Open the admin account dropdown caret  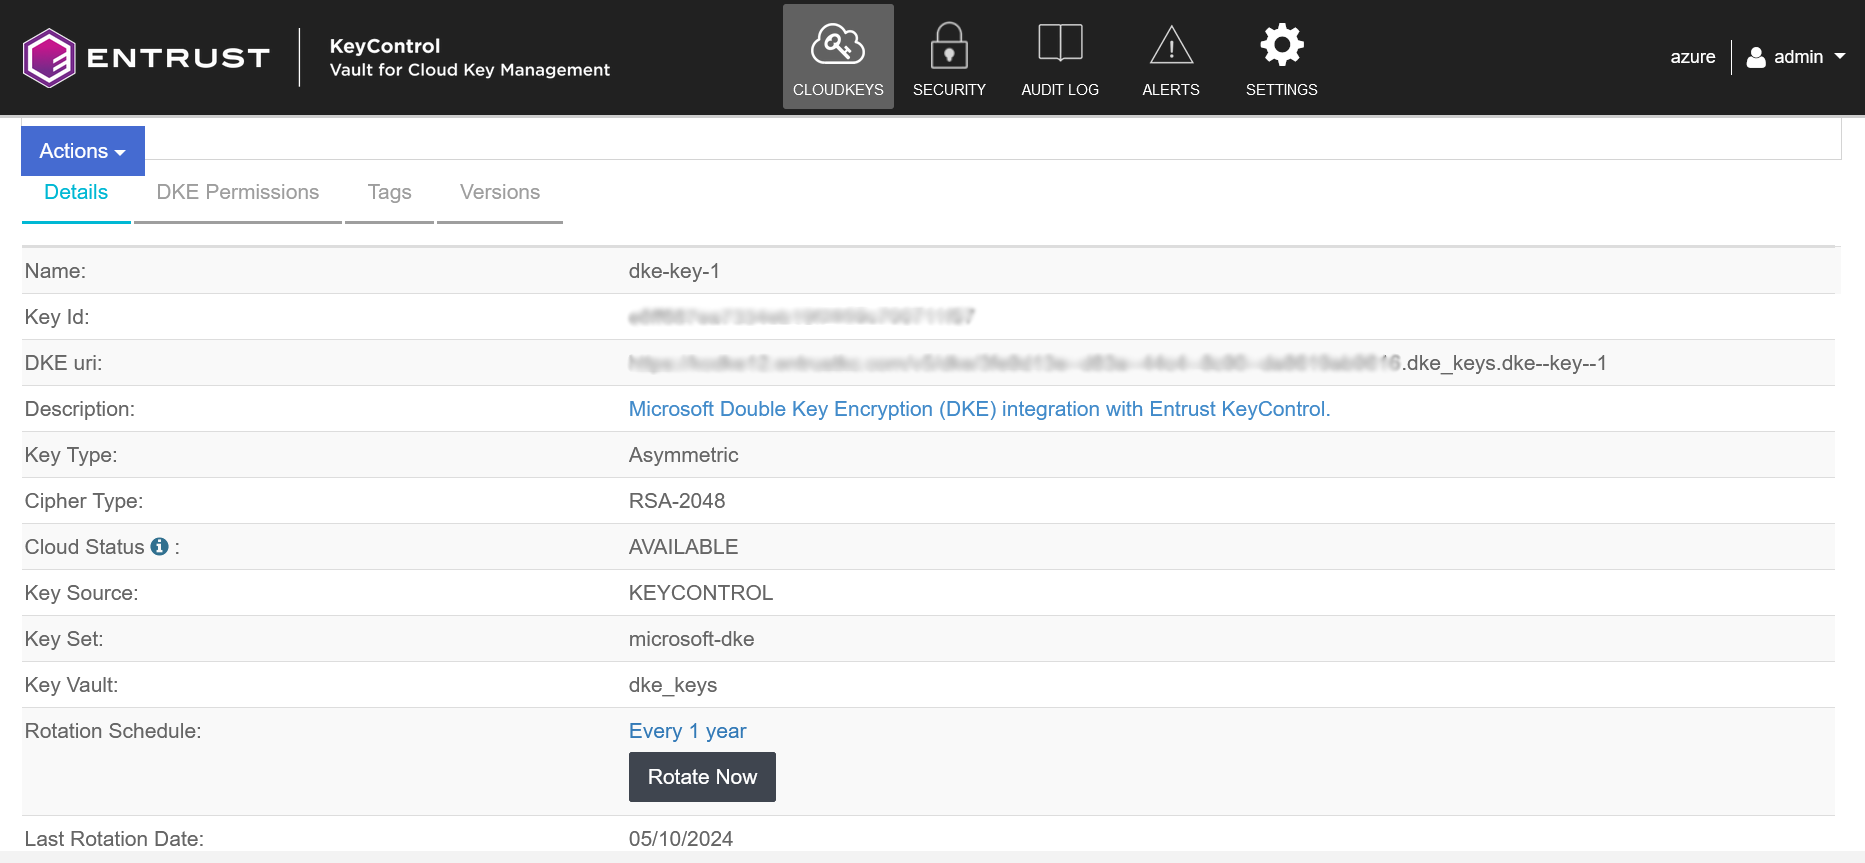point(1840,56)
